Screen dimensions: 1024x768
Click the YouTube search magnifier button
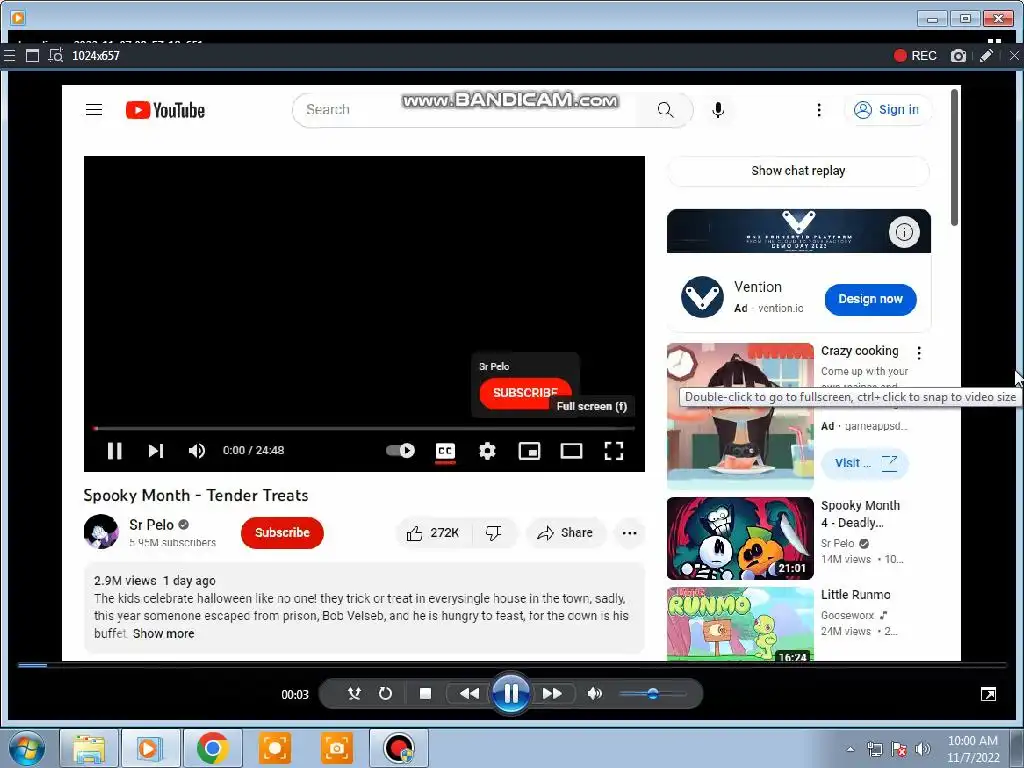click(665, 110)
